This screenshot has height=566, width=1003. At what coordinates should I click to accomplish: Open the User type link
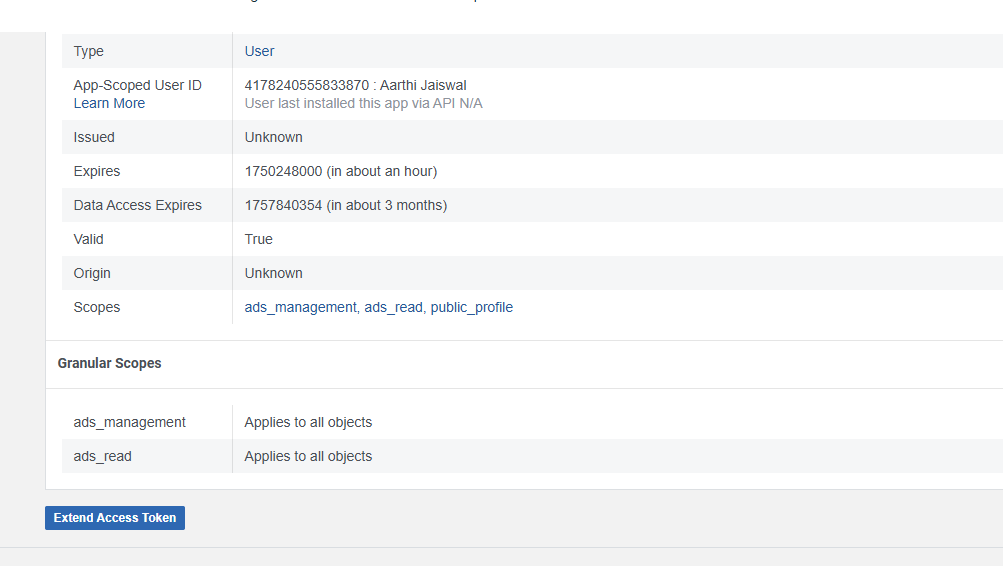[259, 51]
